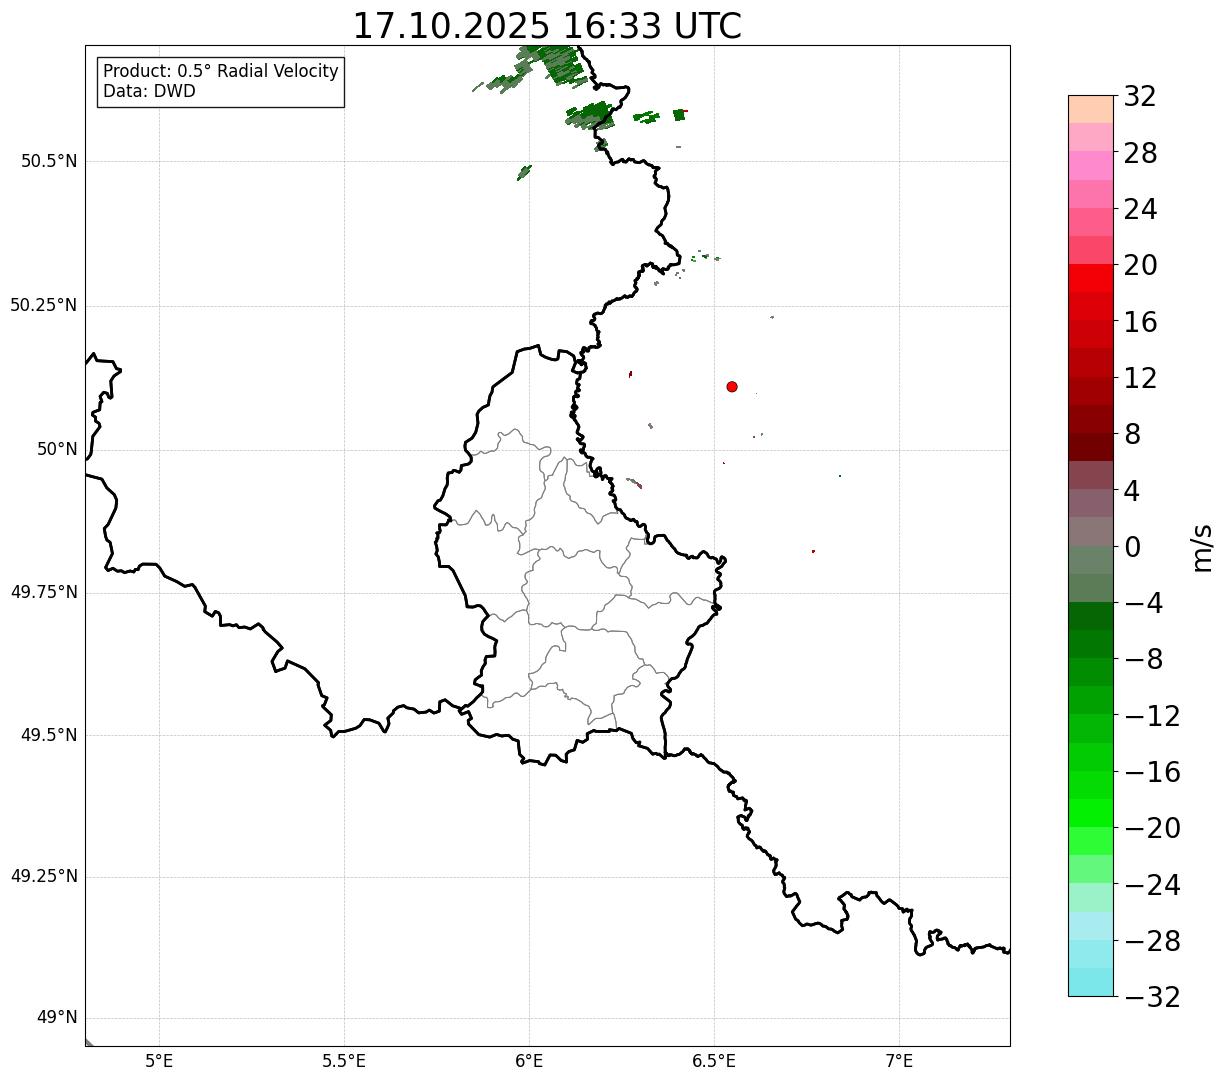This screenshot has height=1081, width=1225.
Task: Click the colorbar tick label 12
Action: coord(1140,378)
